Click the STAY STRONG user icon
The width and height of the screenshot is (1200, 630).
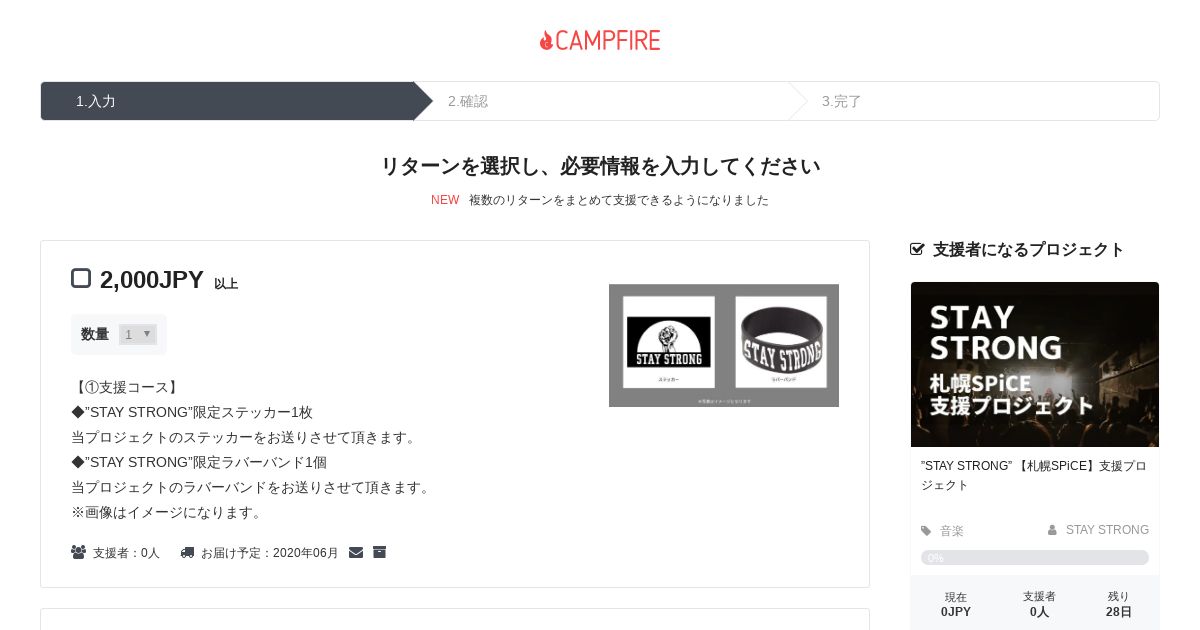pos(1052,530)
